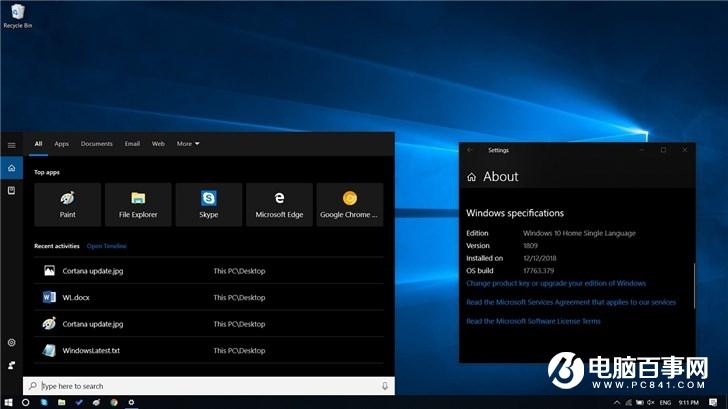
Task: Click the Type here to search box
Action: (x=209, y=386)
